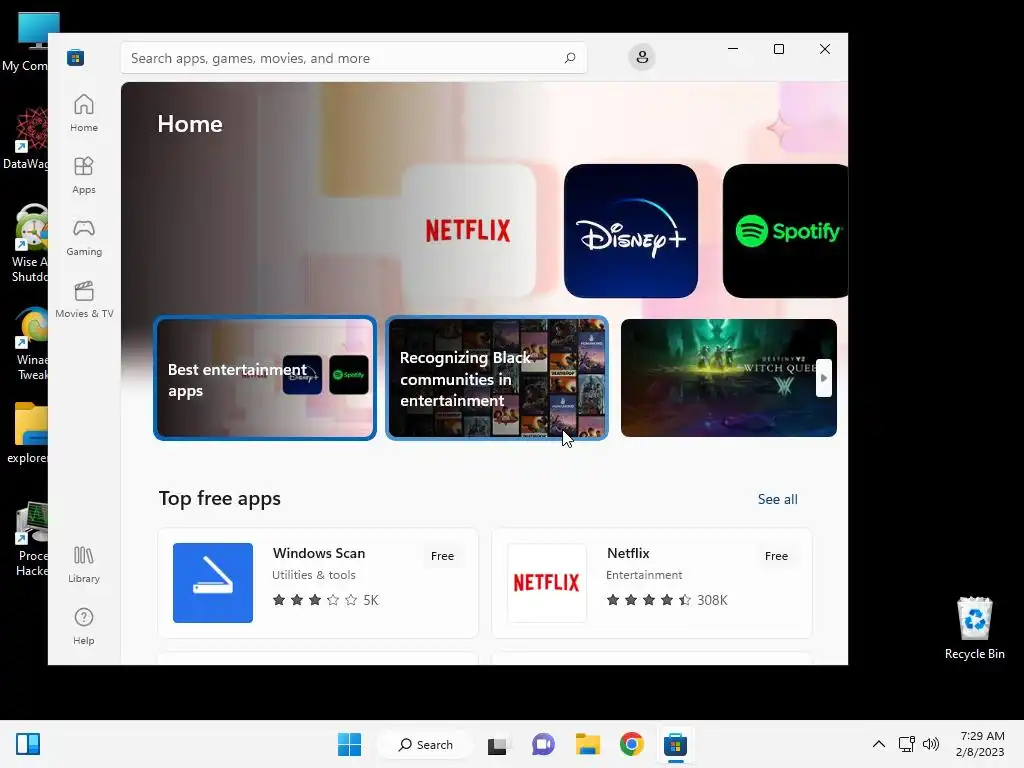This screenshot has width=1024, height=768.
Task: Click the Top free apps heading
Action: [219, 499]
